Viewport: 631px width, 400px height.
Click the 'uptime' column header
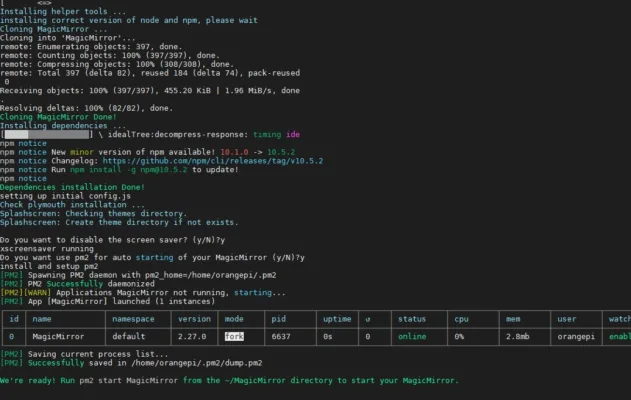(337, 319)
